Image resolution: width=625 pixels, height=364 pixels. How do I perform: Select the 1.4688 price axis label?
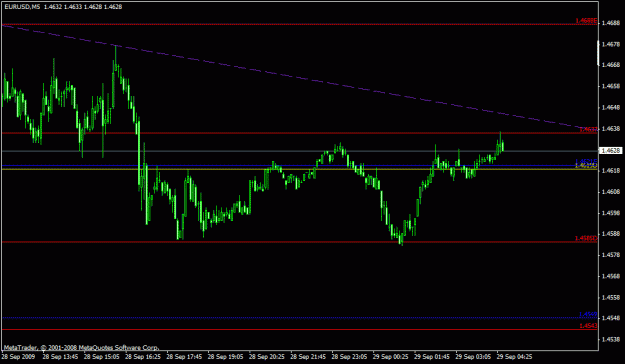point(611,23)
